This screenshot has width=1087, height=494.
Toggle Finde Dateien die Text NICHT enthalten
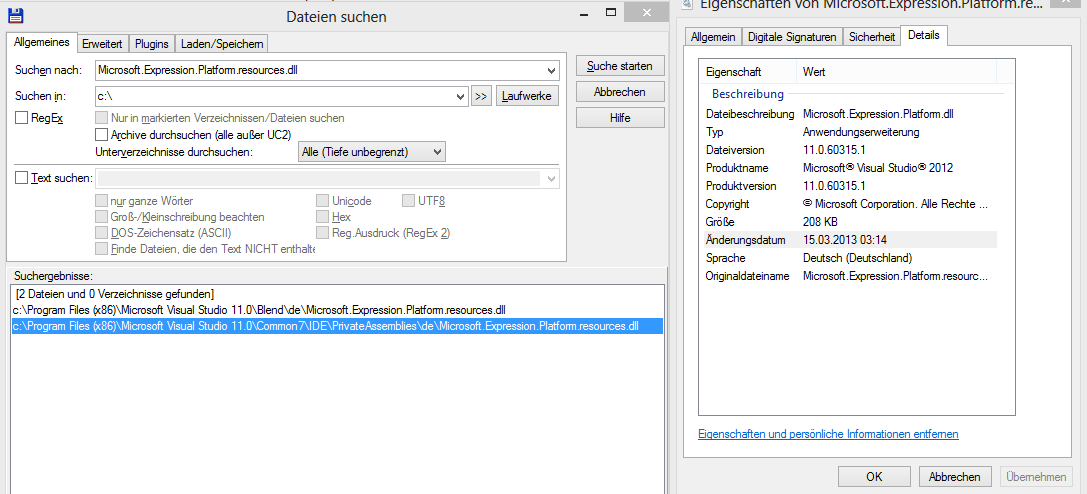[x=102, y=249]
